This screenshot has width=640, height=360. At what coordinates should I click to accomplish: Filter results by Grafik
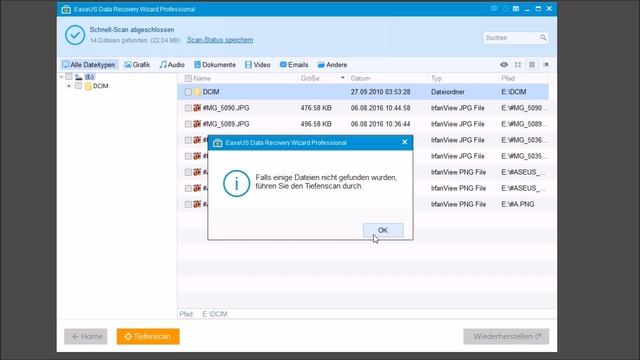click(137, 64)
